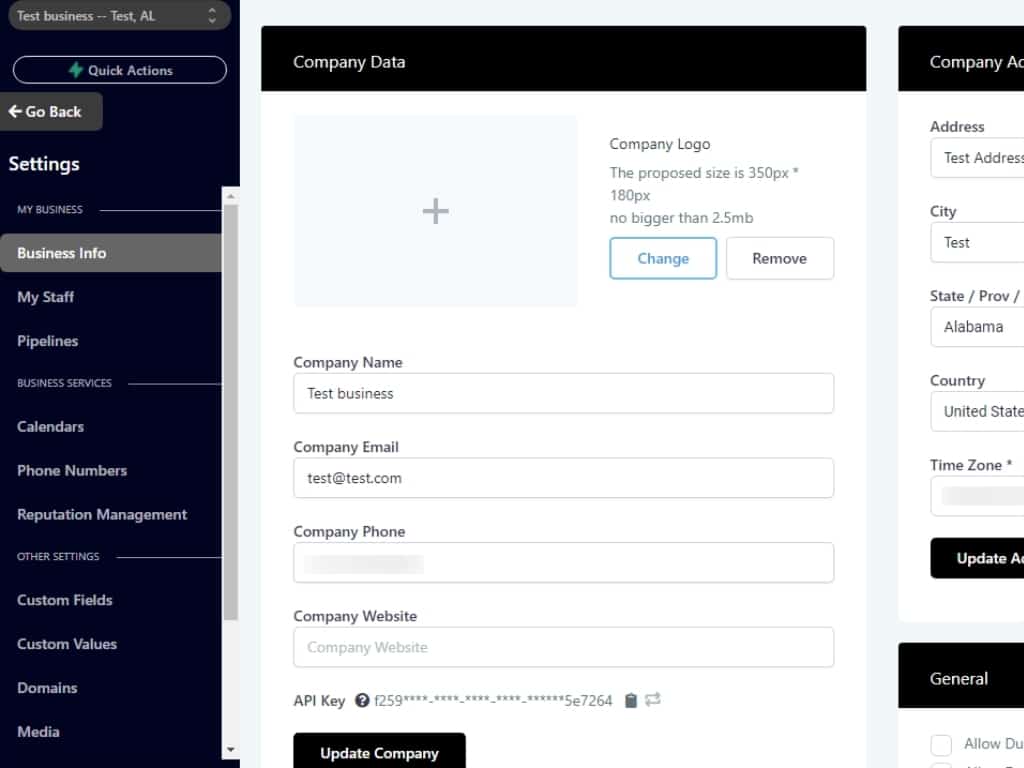This screenshot has width=1024, height=768.
Task: Click into the Company Website input field
Action: 563,647
